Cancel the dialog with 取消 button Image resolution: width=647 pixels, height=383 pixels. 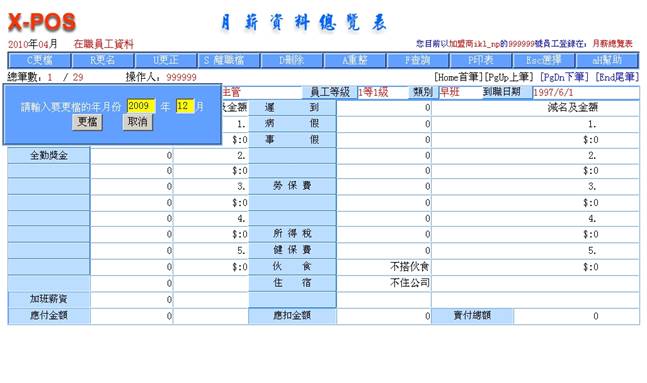(137, 122)
